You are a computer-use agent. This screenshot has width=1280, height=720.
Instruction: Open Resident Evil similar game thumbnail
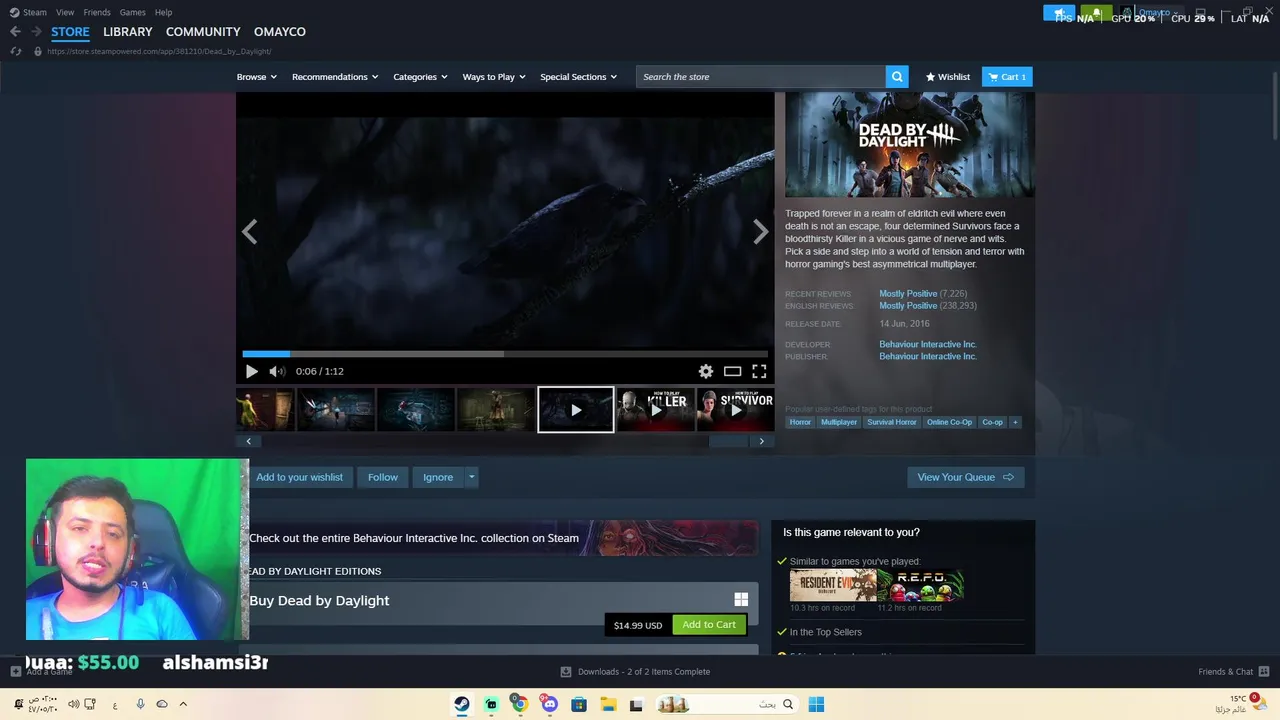[x=833, y=586]
